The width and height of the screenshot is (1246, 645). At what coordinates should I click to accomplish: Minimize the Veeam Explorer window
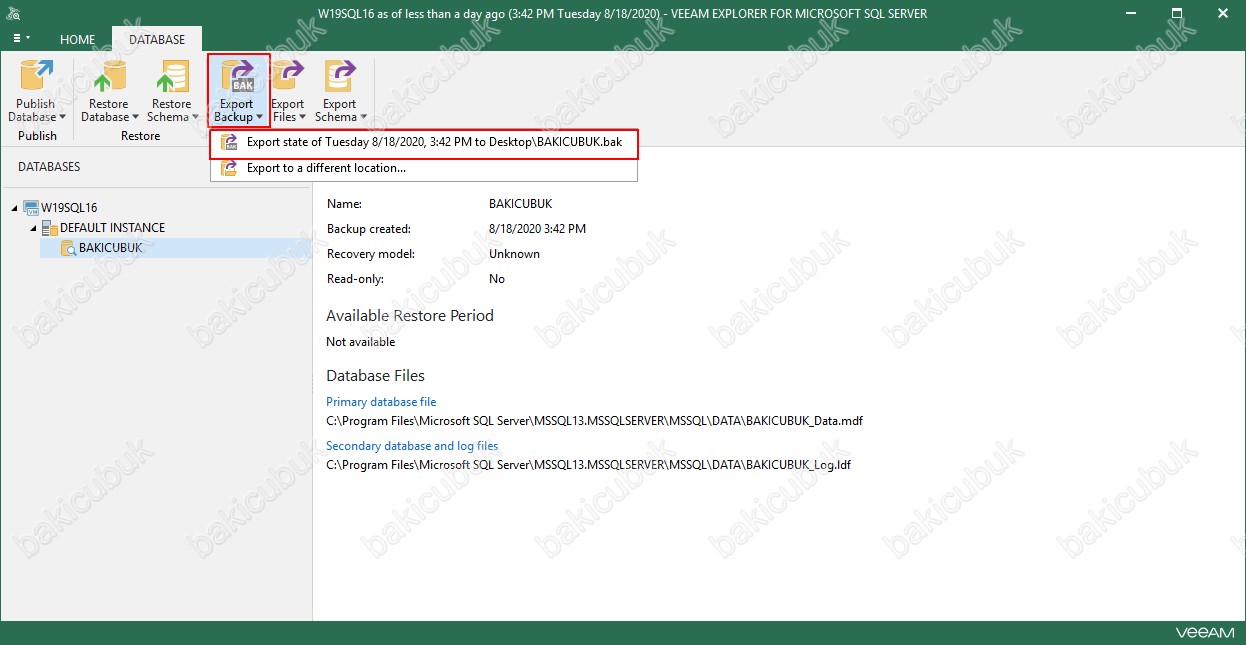point(1132,13)
